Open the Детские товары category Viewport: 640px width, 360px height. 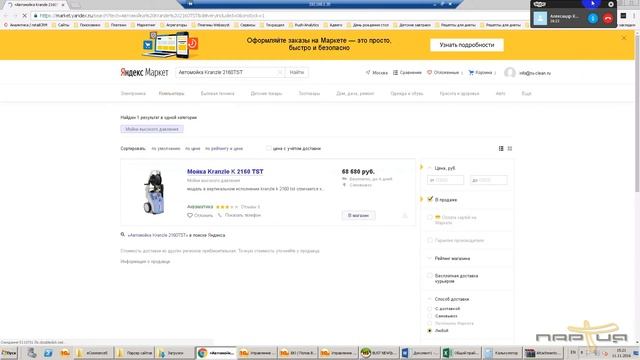[266, 93]
